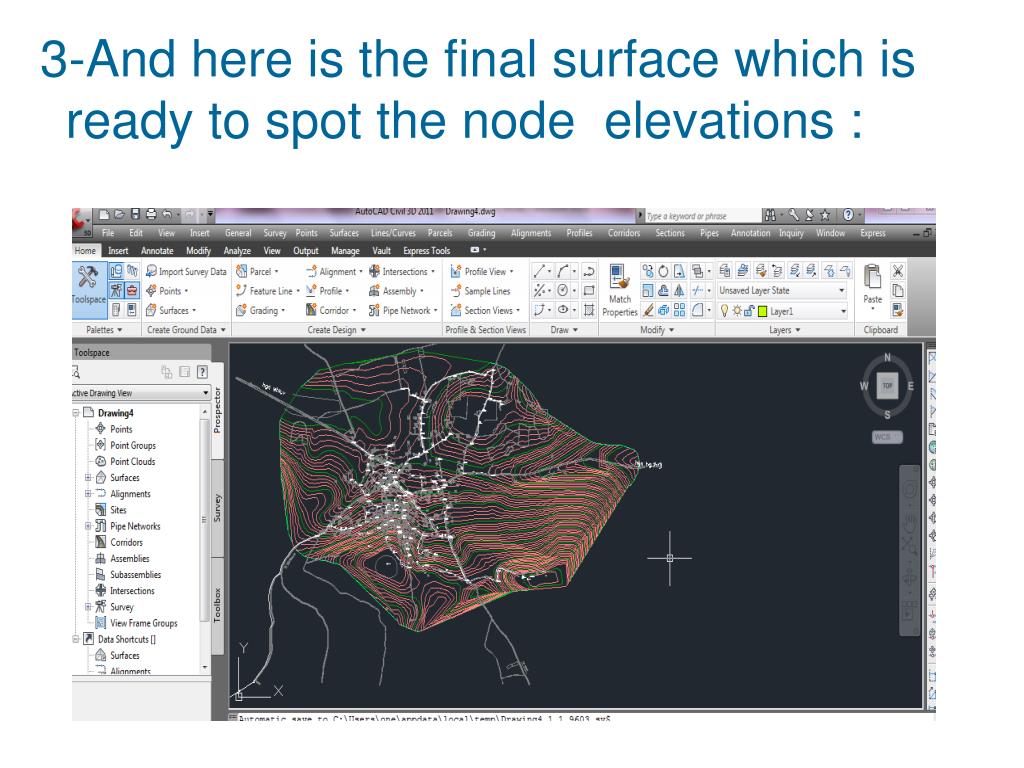The height and width of the screenshot is (768, 1024).
Task: Open the Toolbox vertical tab
Action: pyautogui.click(x=217, y=605)
